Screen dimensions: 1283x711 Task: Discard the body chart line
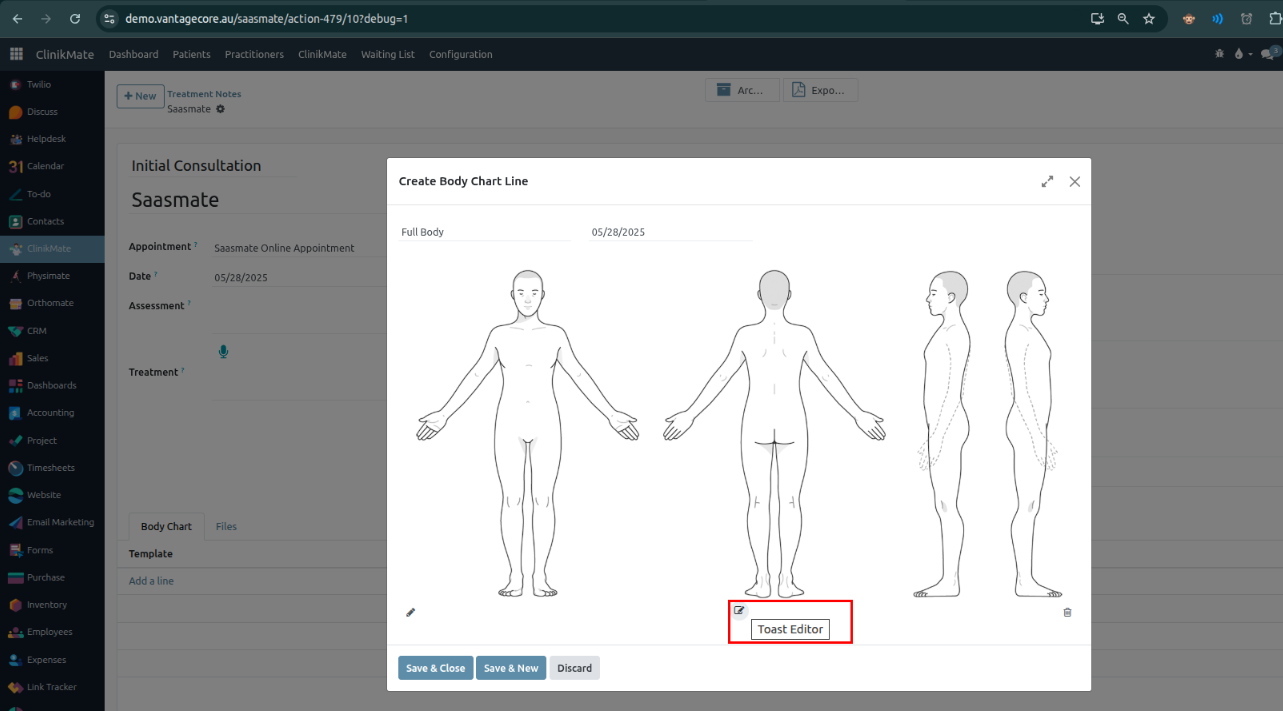click(574, 668)
